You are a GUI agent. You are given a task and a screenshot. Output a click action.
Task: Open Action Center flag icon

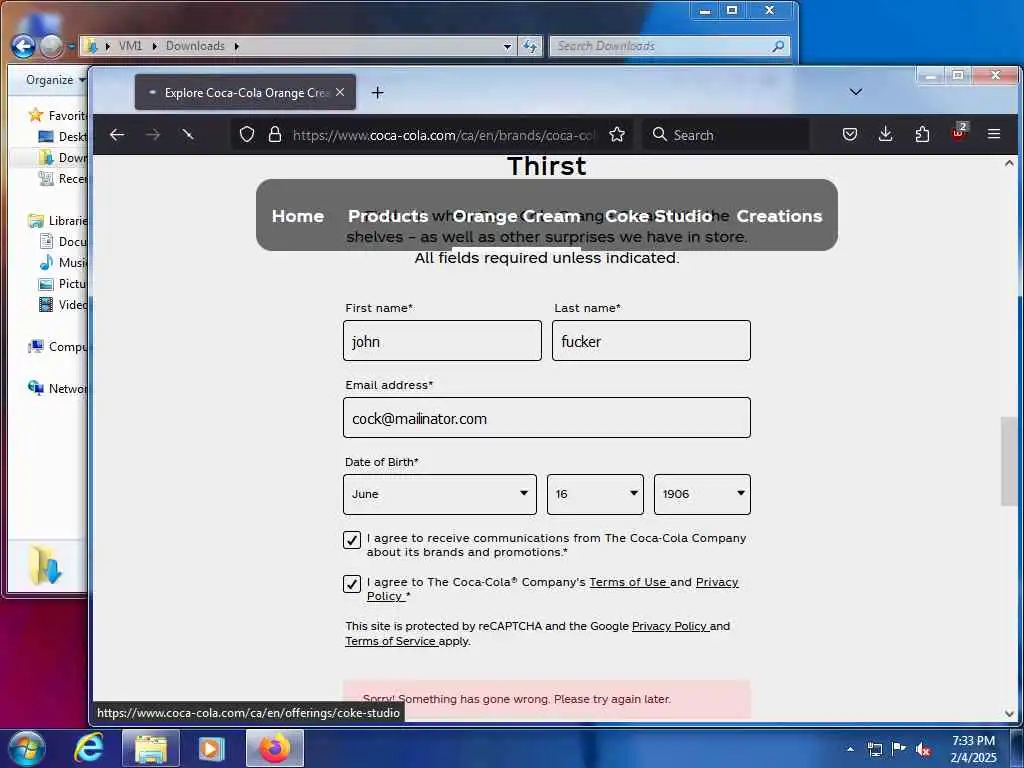click(x=899, y=748)
